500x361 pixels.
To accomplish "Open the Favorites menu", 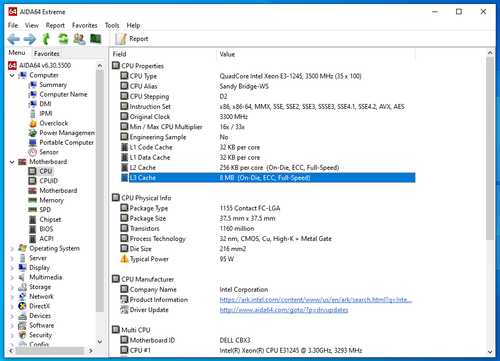I will coord(85,25).
